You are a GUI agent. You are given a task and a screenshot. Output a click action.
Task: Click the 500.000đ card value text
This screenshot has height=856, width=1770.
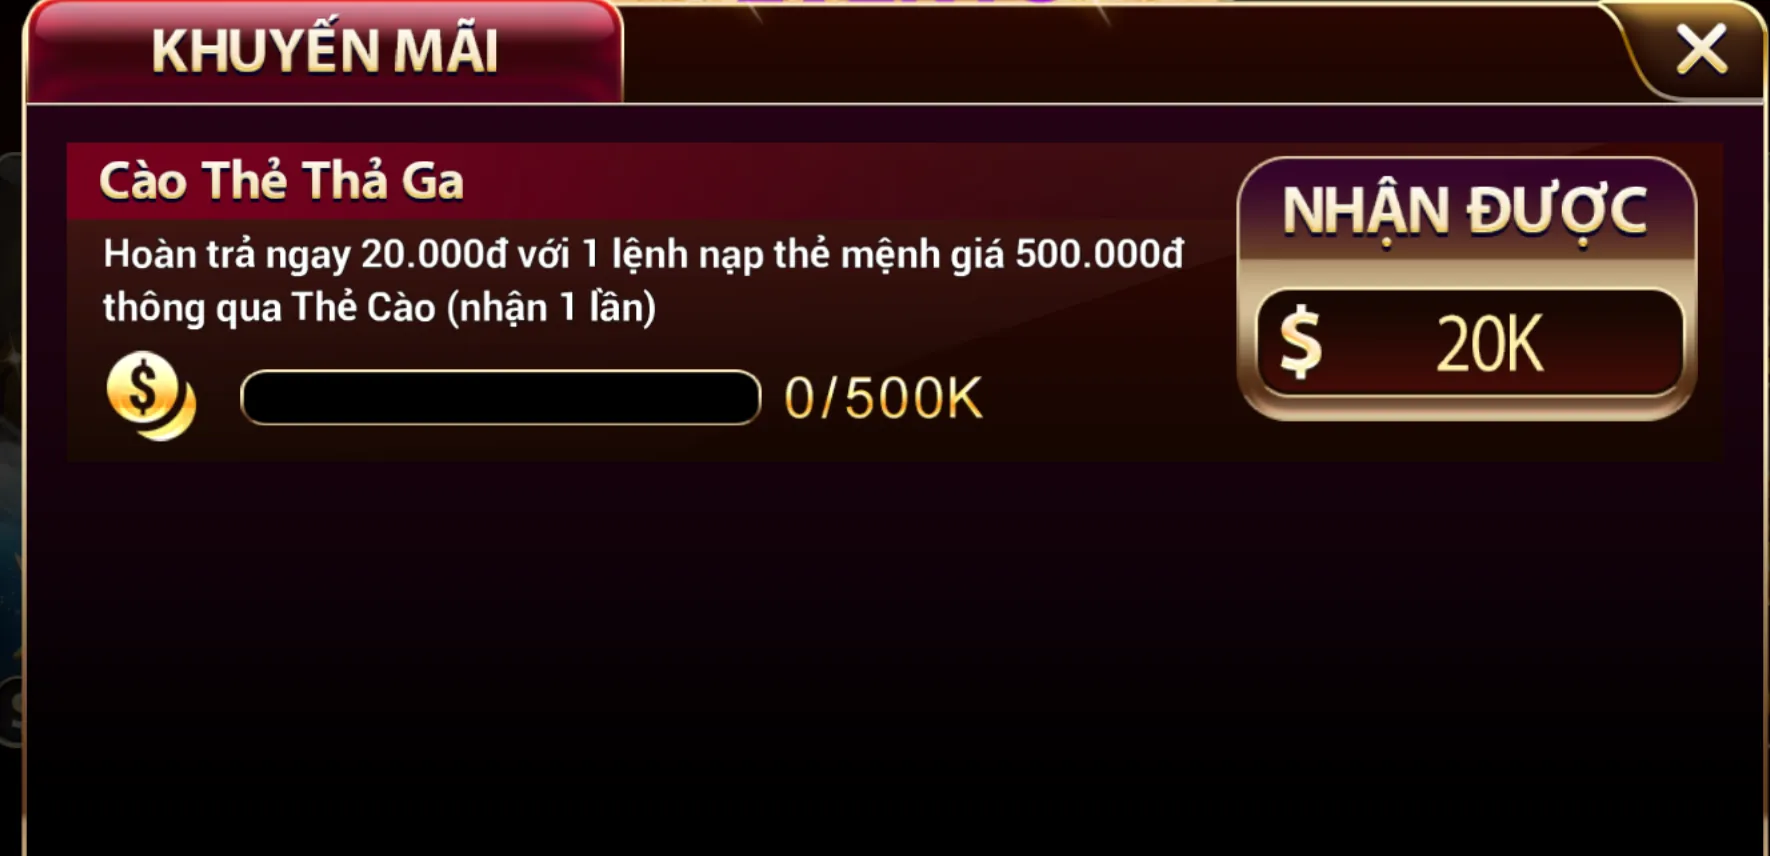point(1099,254)
